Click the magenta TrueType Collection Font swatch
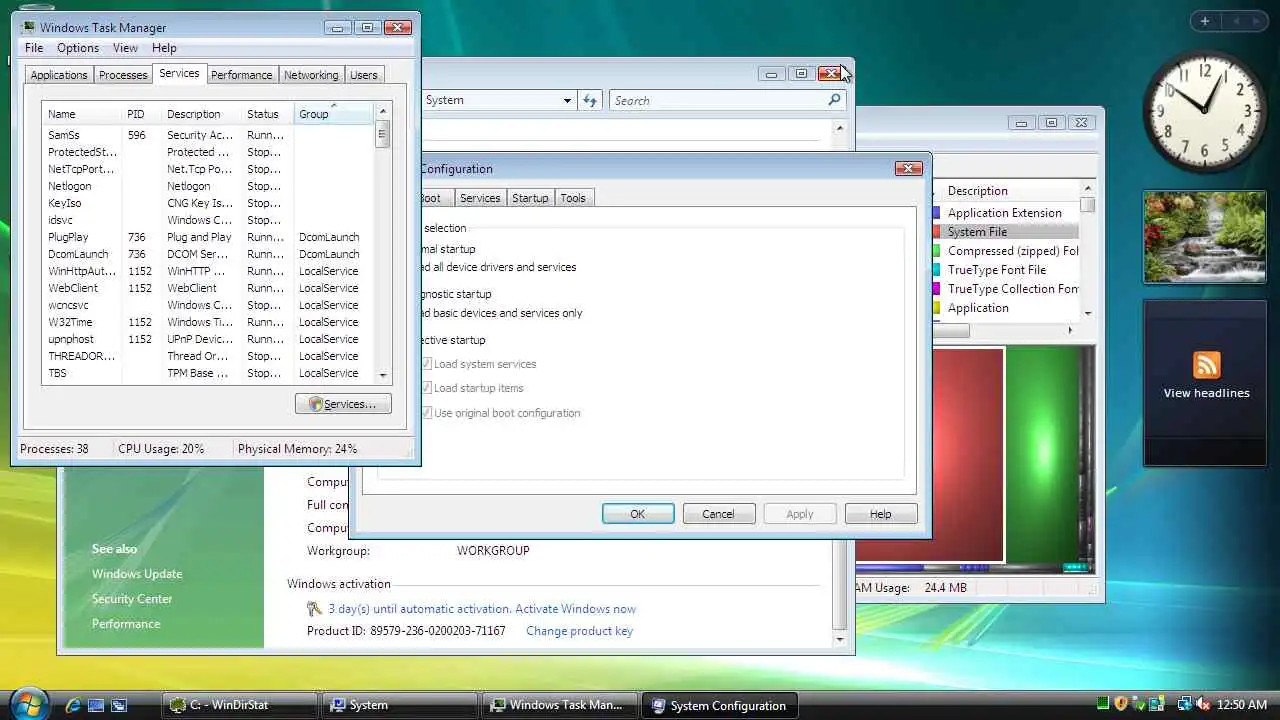The width and height of the screenshot is (1280, 720). click(936, 289)
